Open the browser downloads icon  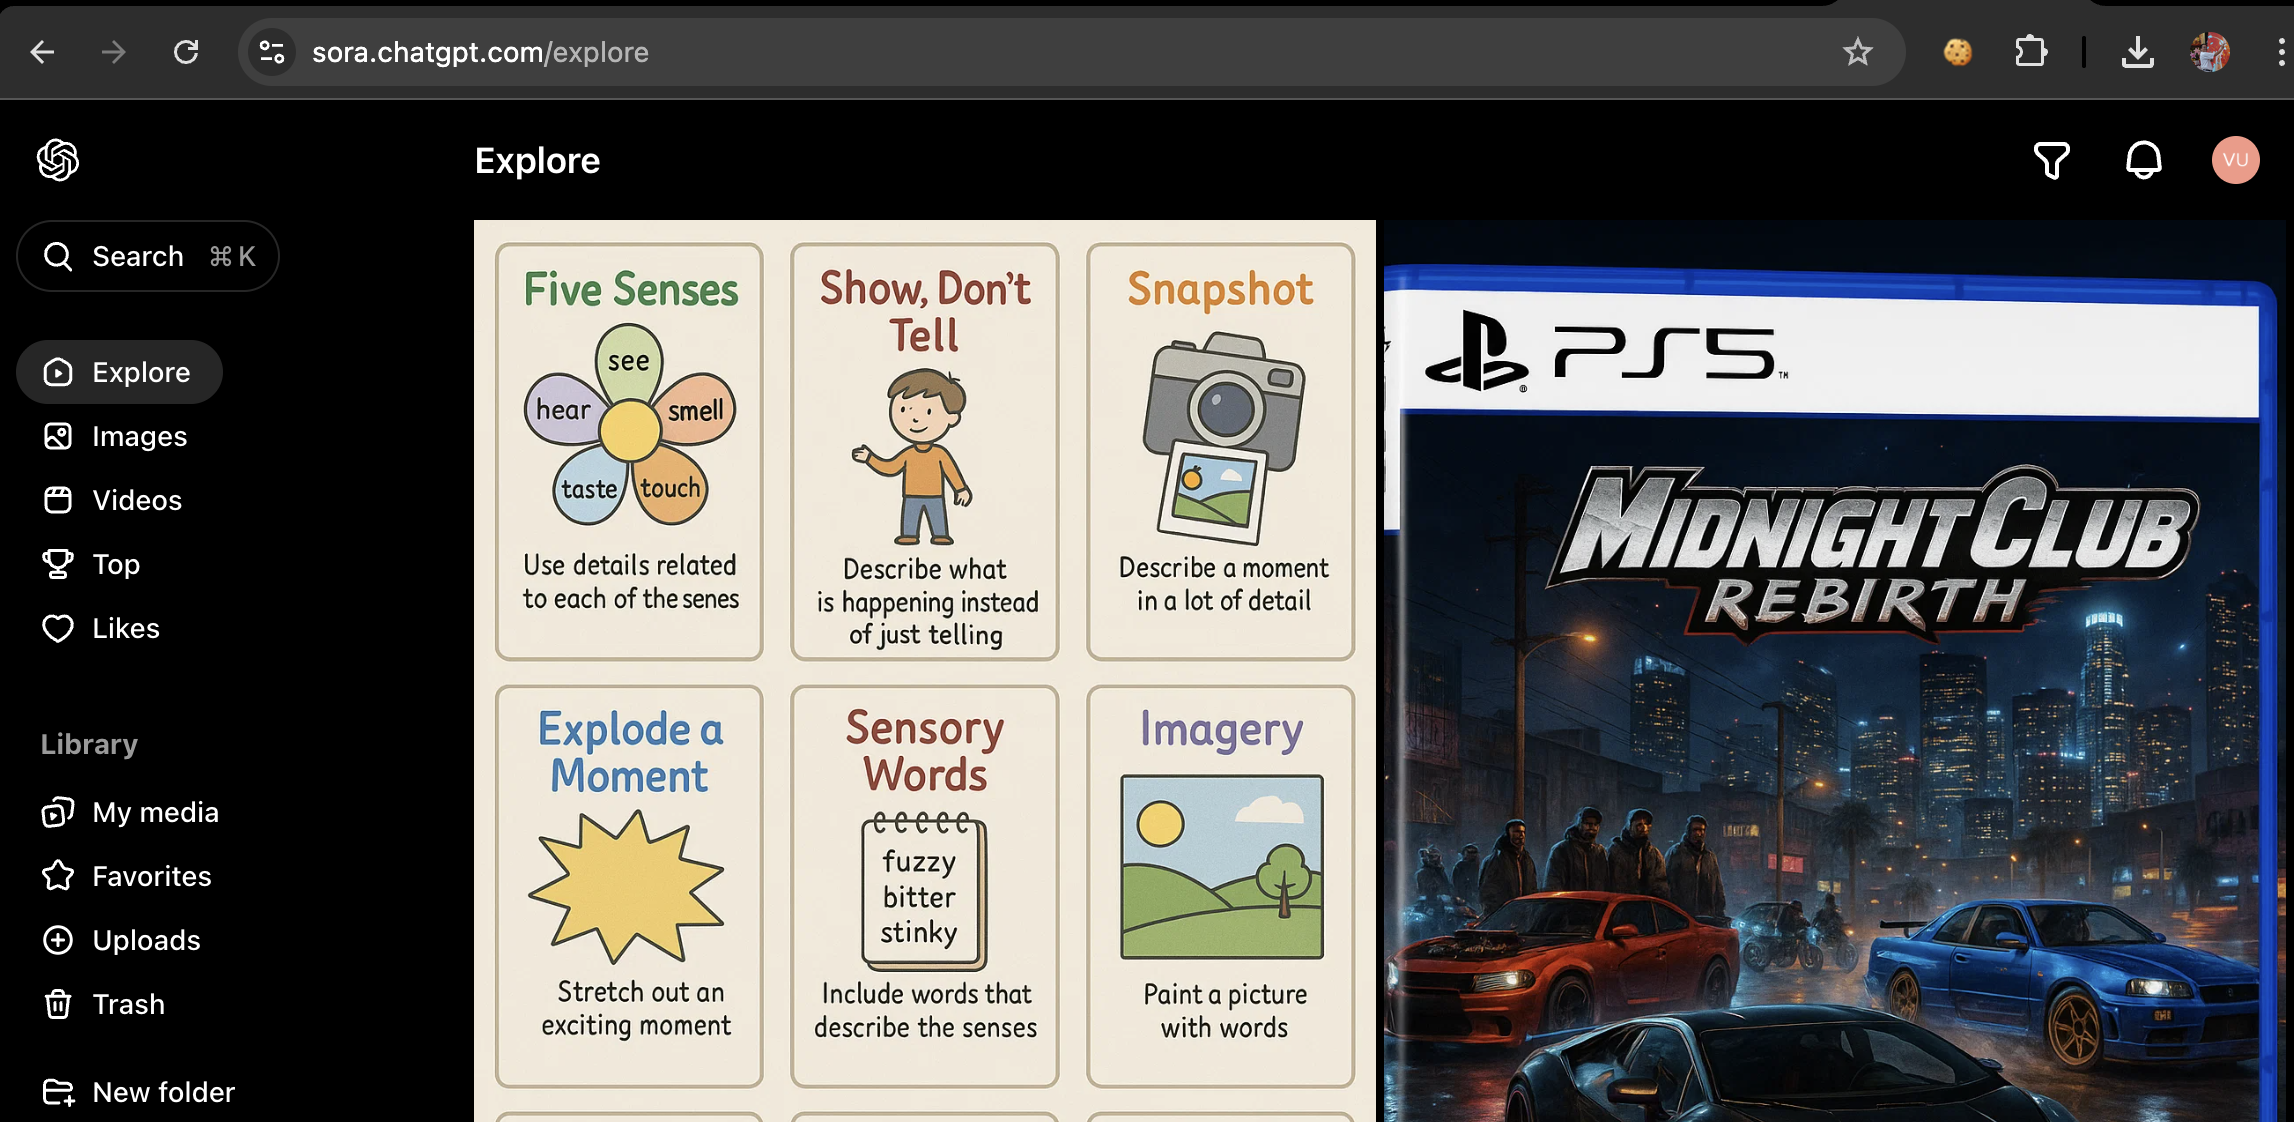tap(2137, 52)
